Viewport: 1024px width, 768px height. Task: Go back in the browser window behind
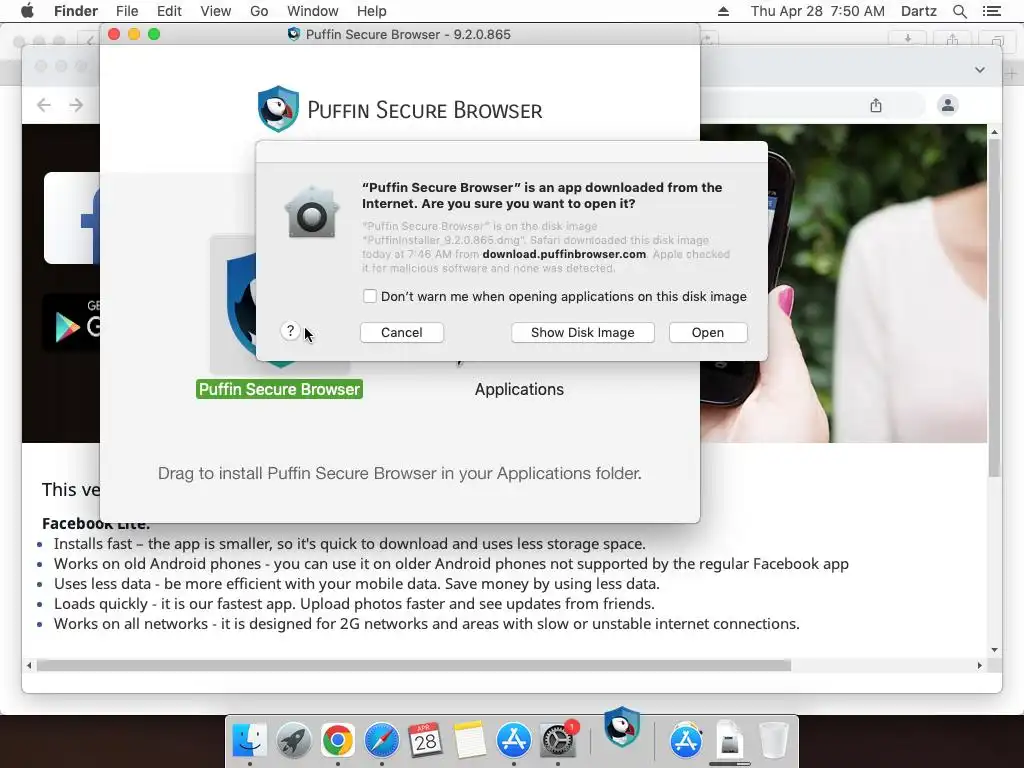click(44, 105)
